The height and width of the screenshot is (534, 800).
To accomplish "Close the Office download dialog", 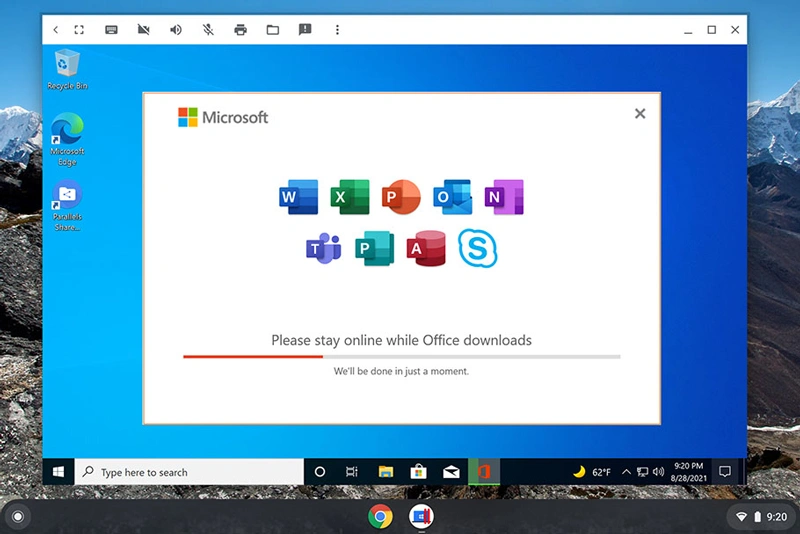I will (x=640, y=113).
